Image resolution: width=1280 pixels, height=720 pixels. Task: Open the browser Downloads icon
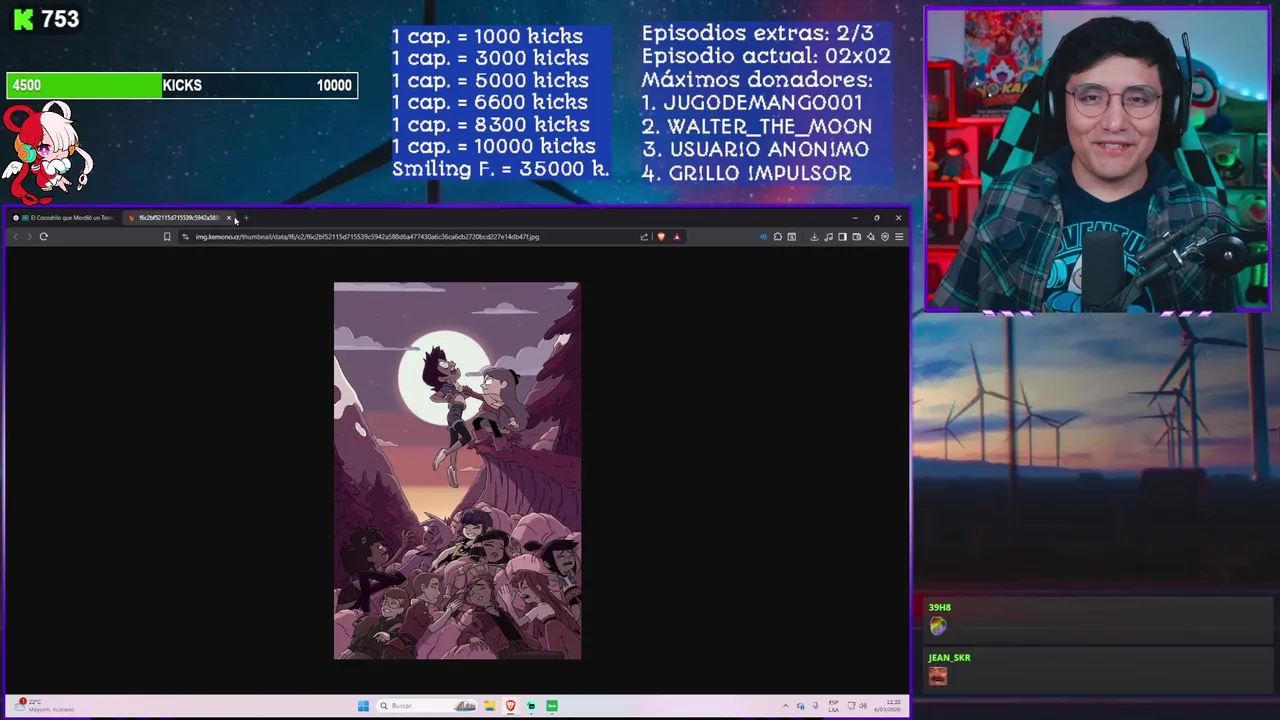coord(814,237)
